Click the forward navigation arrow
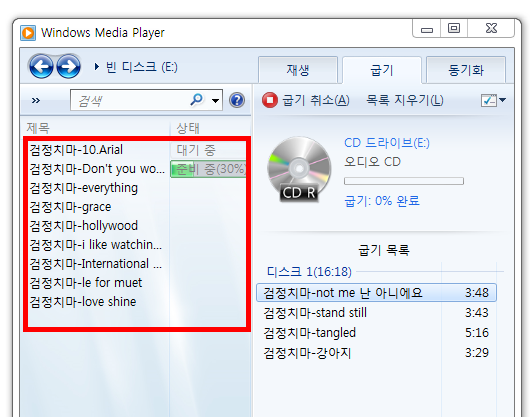530x417 pixels. (69, 67)
